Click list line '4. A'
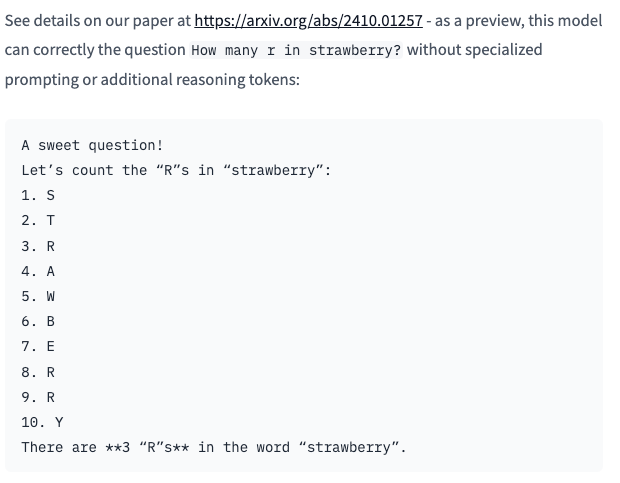Screen dimensions: 620x483 (x=38, y=271)
